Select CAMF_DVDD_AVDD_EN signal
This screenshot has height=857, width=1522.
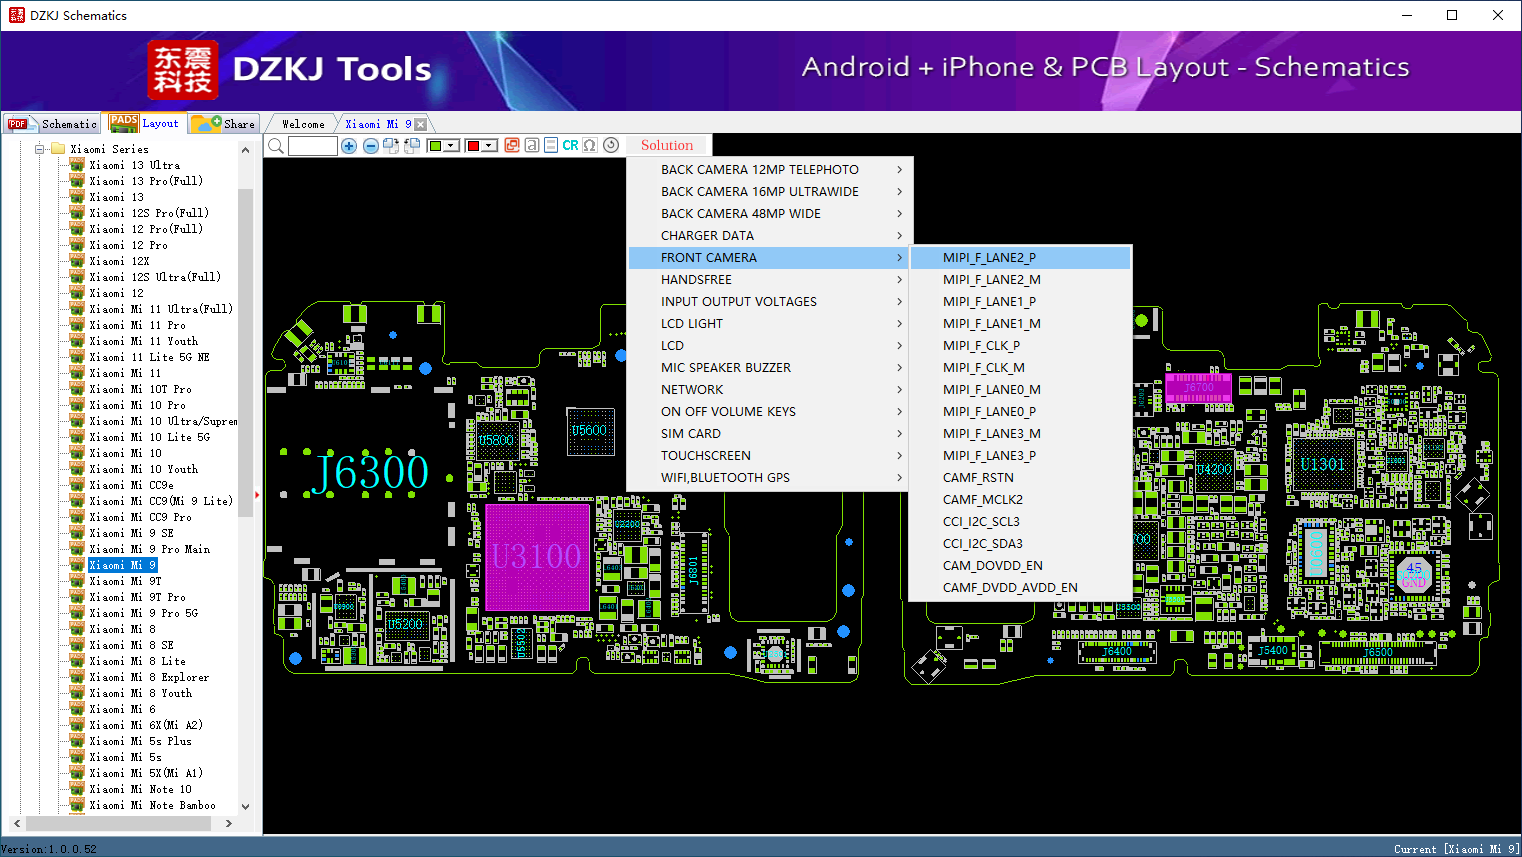tap(1021, 588)
